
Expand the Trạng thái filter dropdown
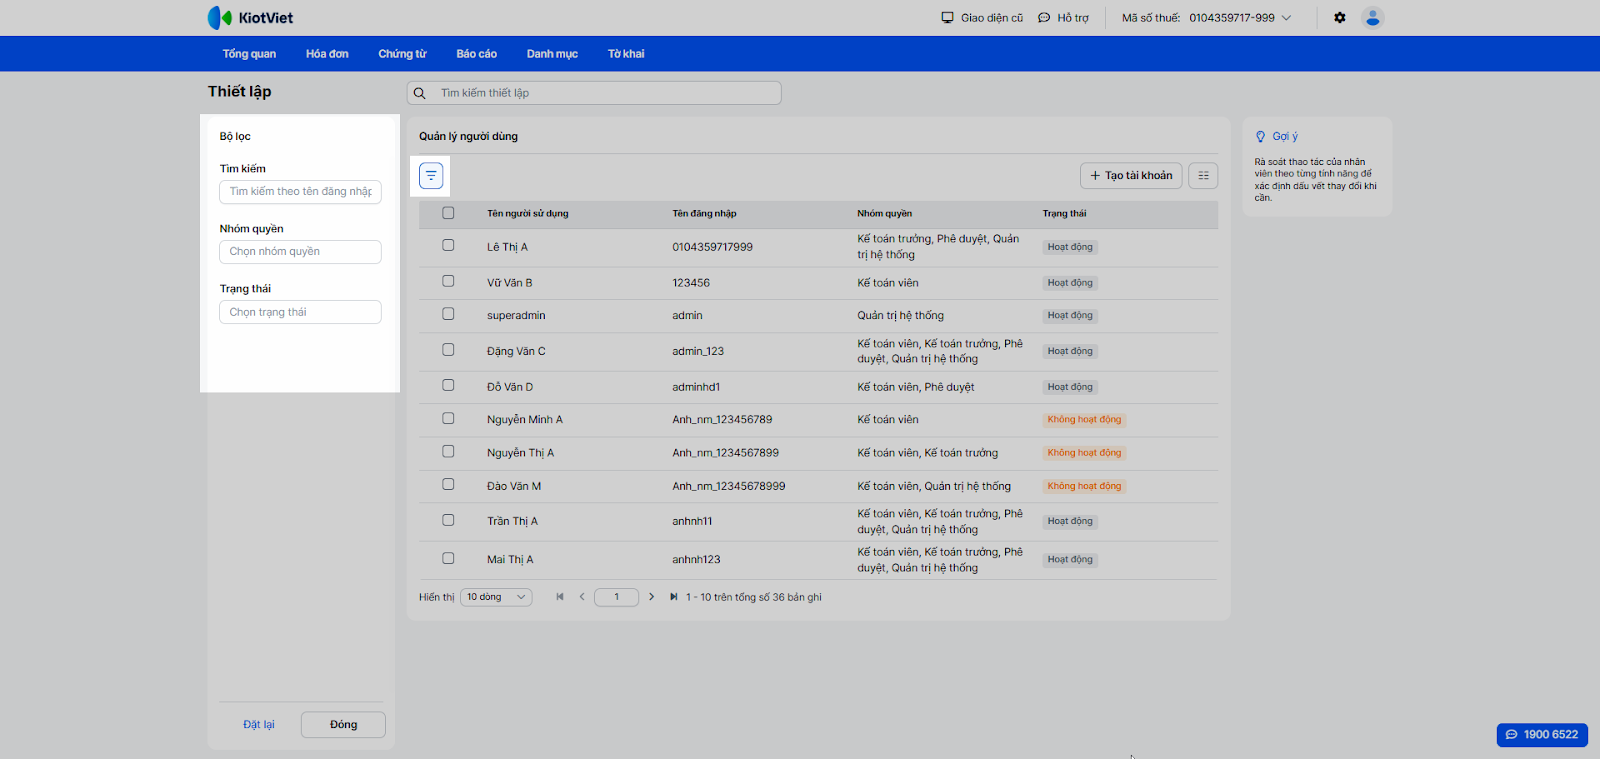300,312
